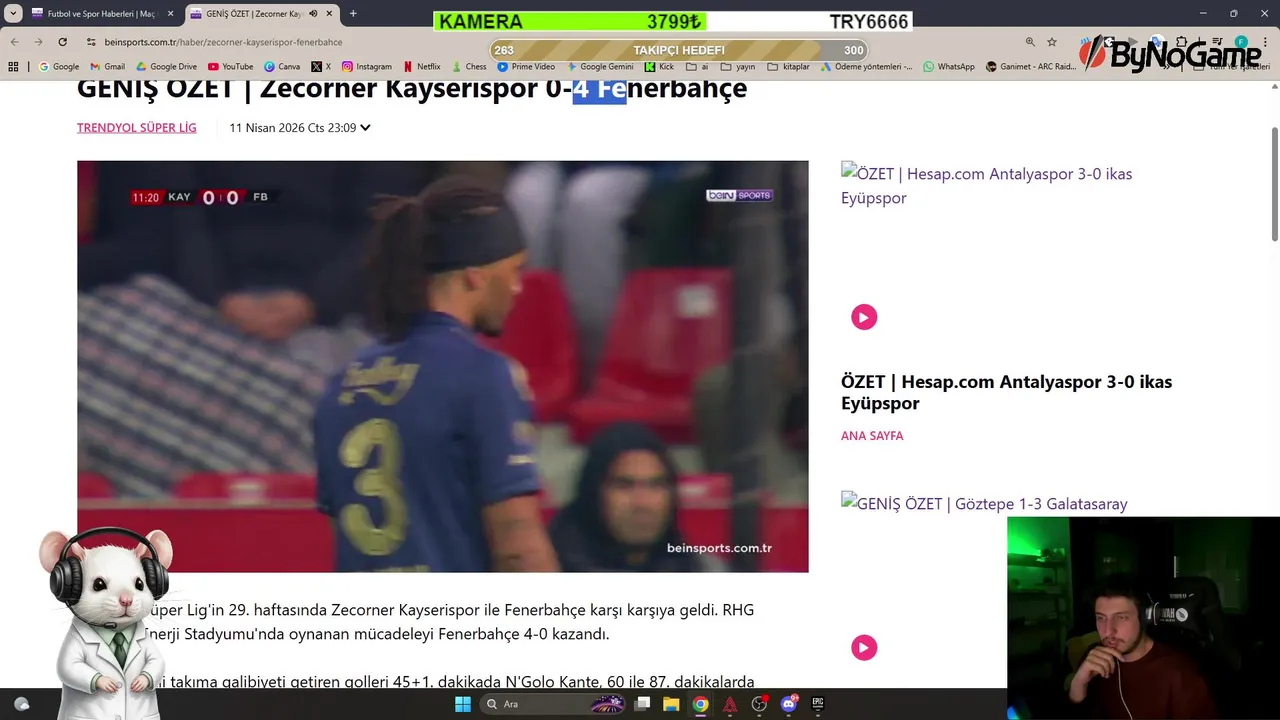
Task: Open the 'kitaplar' bookmarks folder
Action: tap(788, 67)
